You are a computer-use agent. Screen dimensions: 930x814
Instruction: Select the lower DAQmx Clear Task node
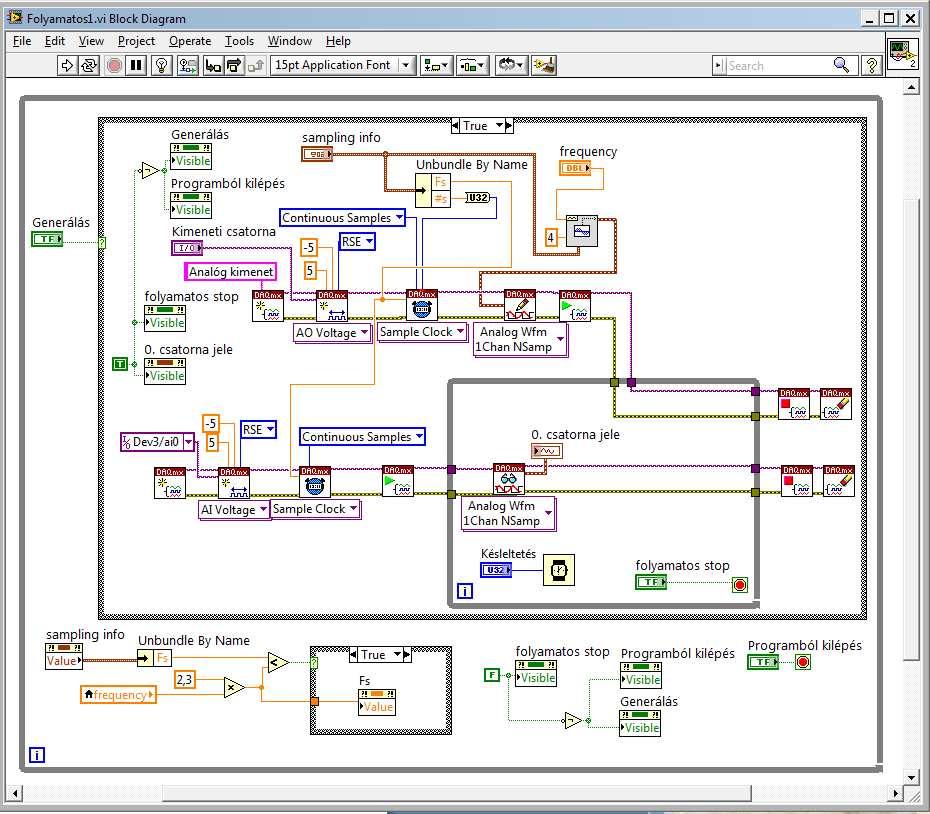pos(839,481)
